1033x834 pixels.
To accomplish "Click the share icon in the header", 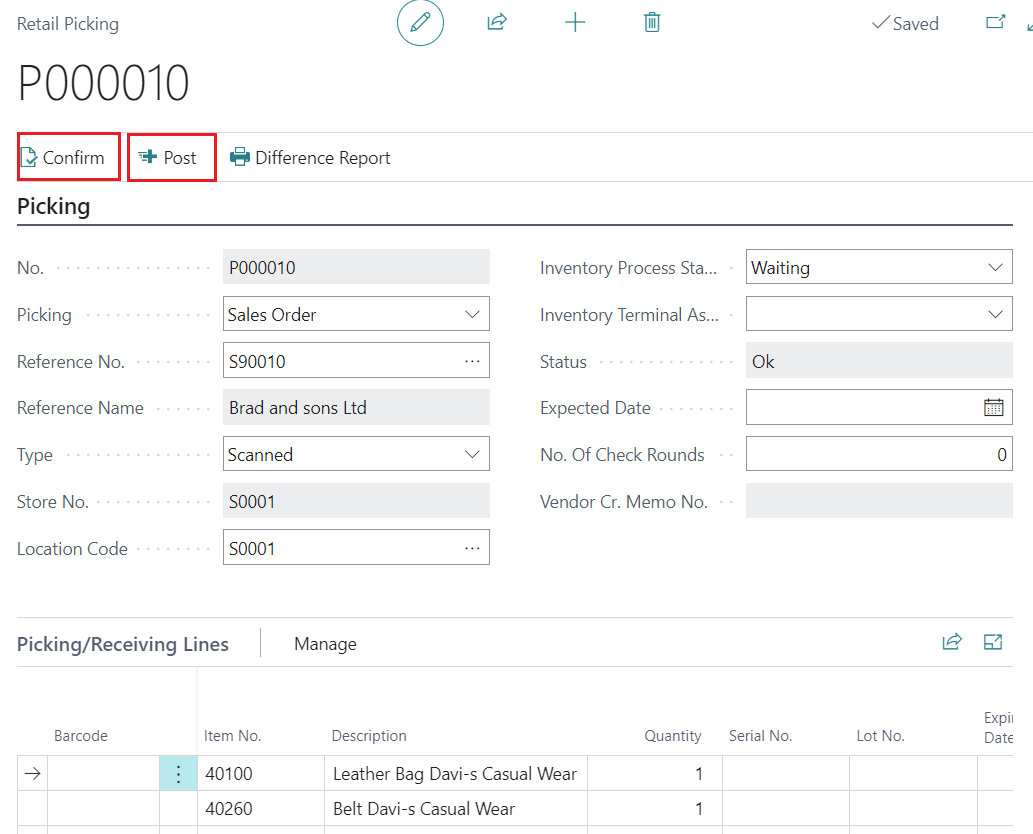I will (x=497, y=22).
